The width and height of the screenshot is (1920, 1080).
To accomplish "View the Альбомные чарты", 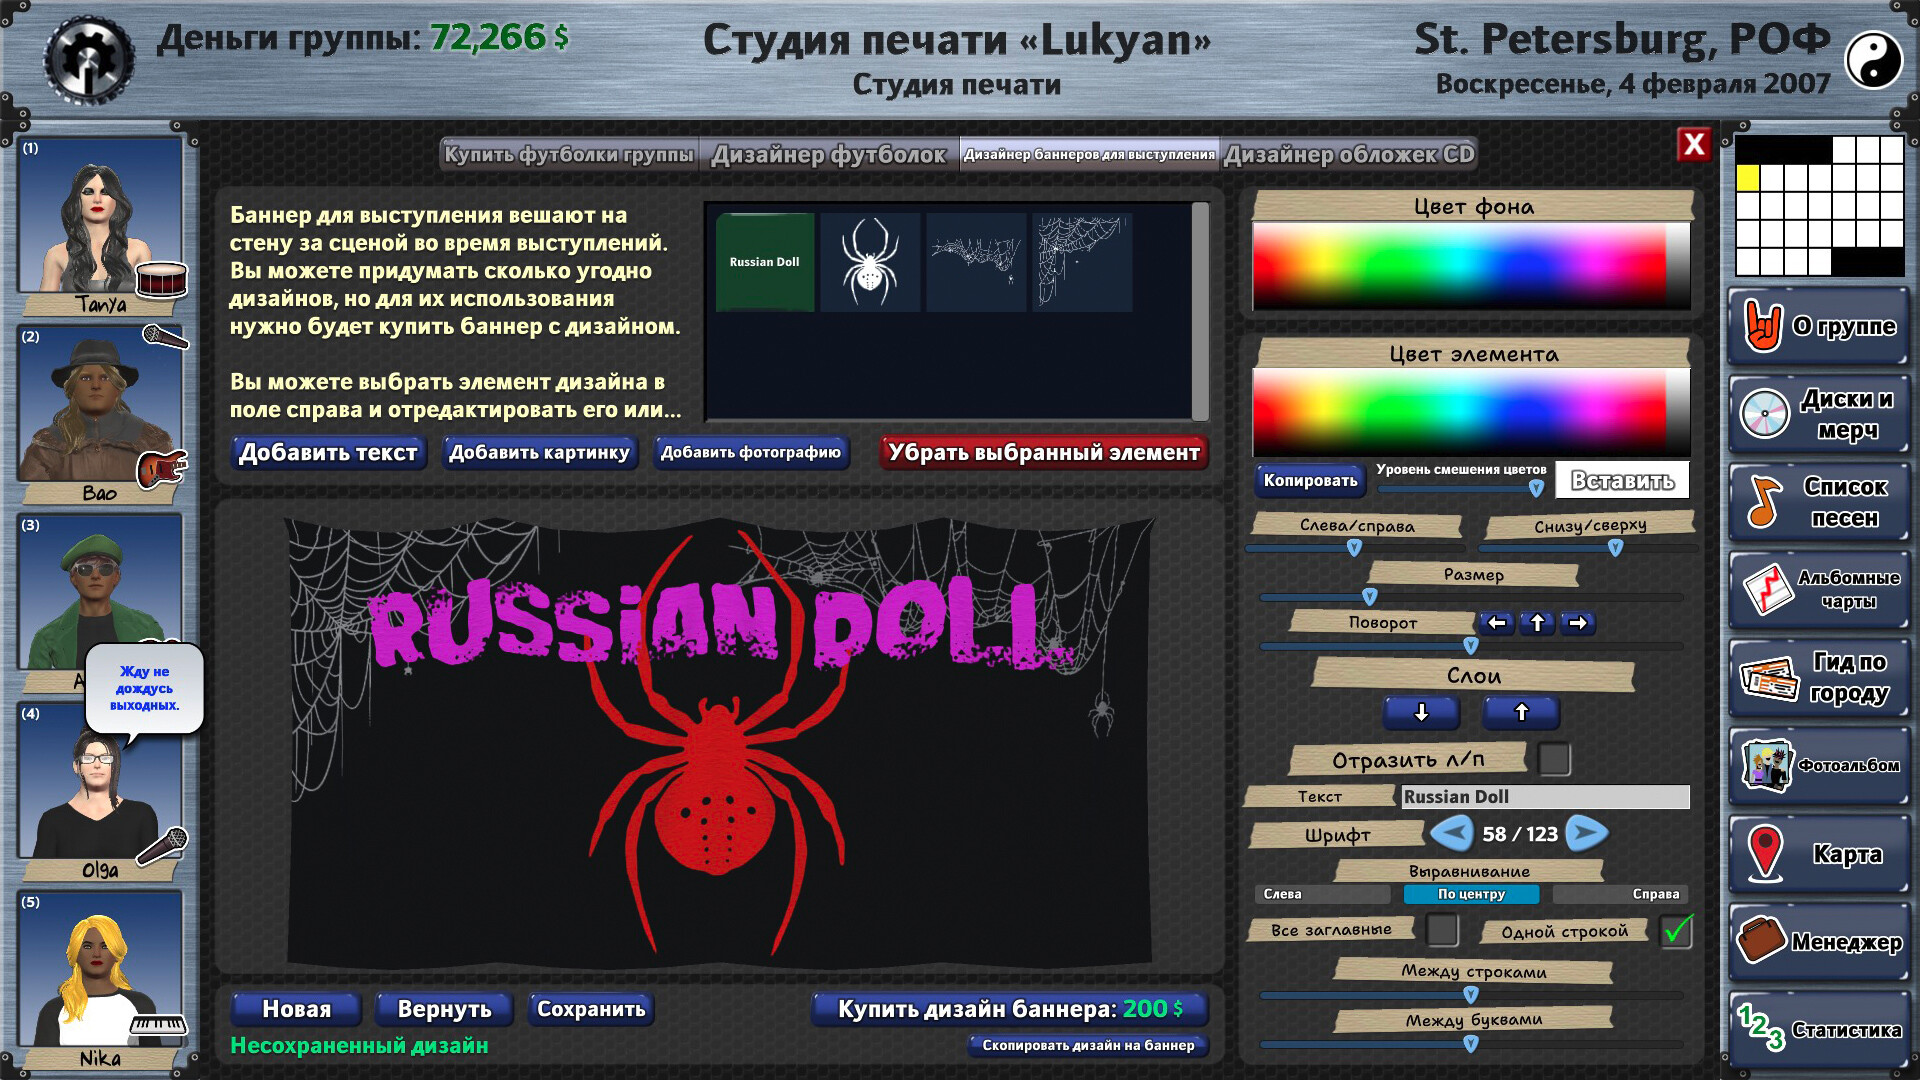I will pyautogui.click(x=1818, y=589).
